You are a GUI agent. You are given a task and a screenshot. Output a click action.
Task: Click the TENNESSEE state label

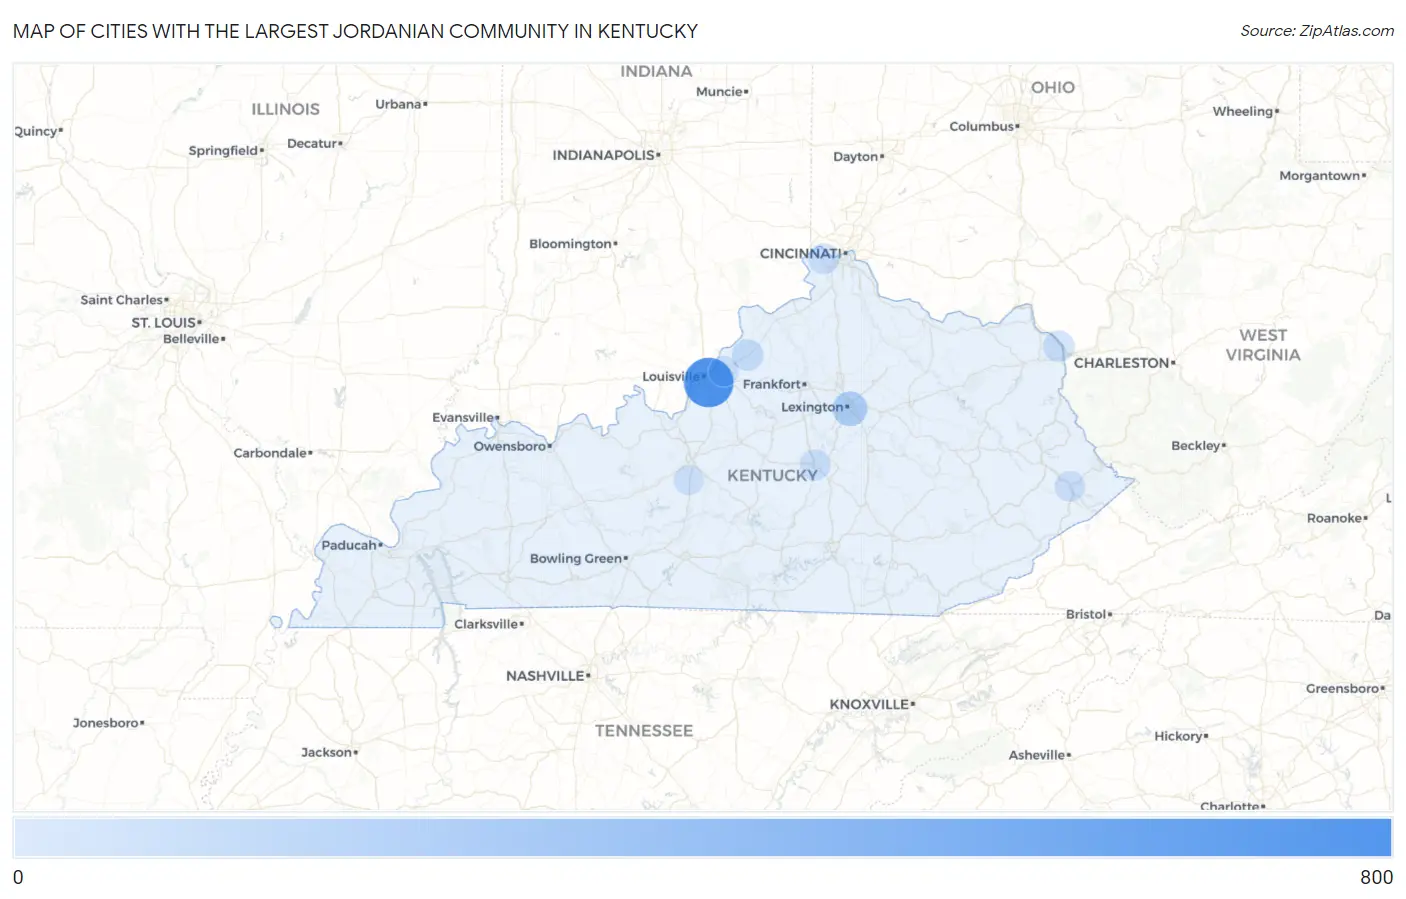(644, 731)
